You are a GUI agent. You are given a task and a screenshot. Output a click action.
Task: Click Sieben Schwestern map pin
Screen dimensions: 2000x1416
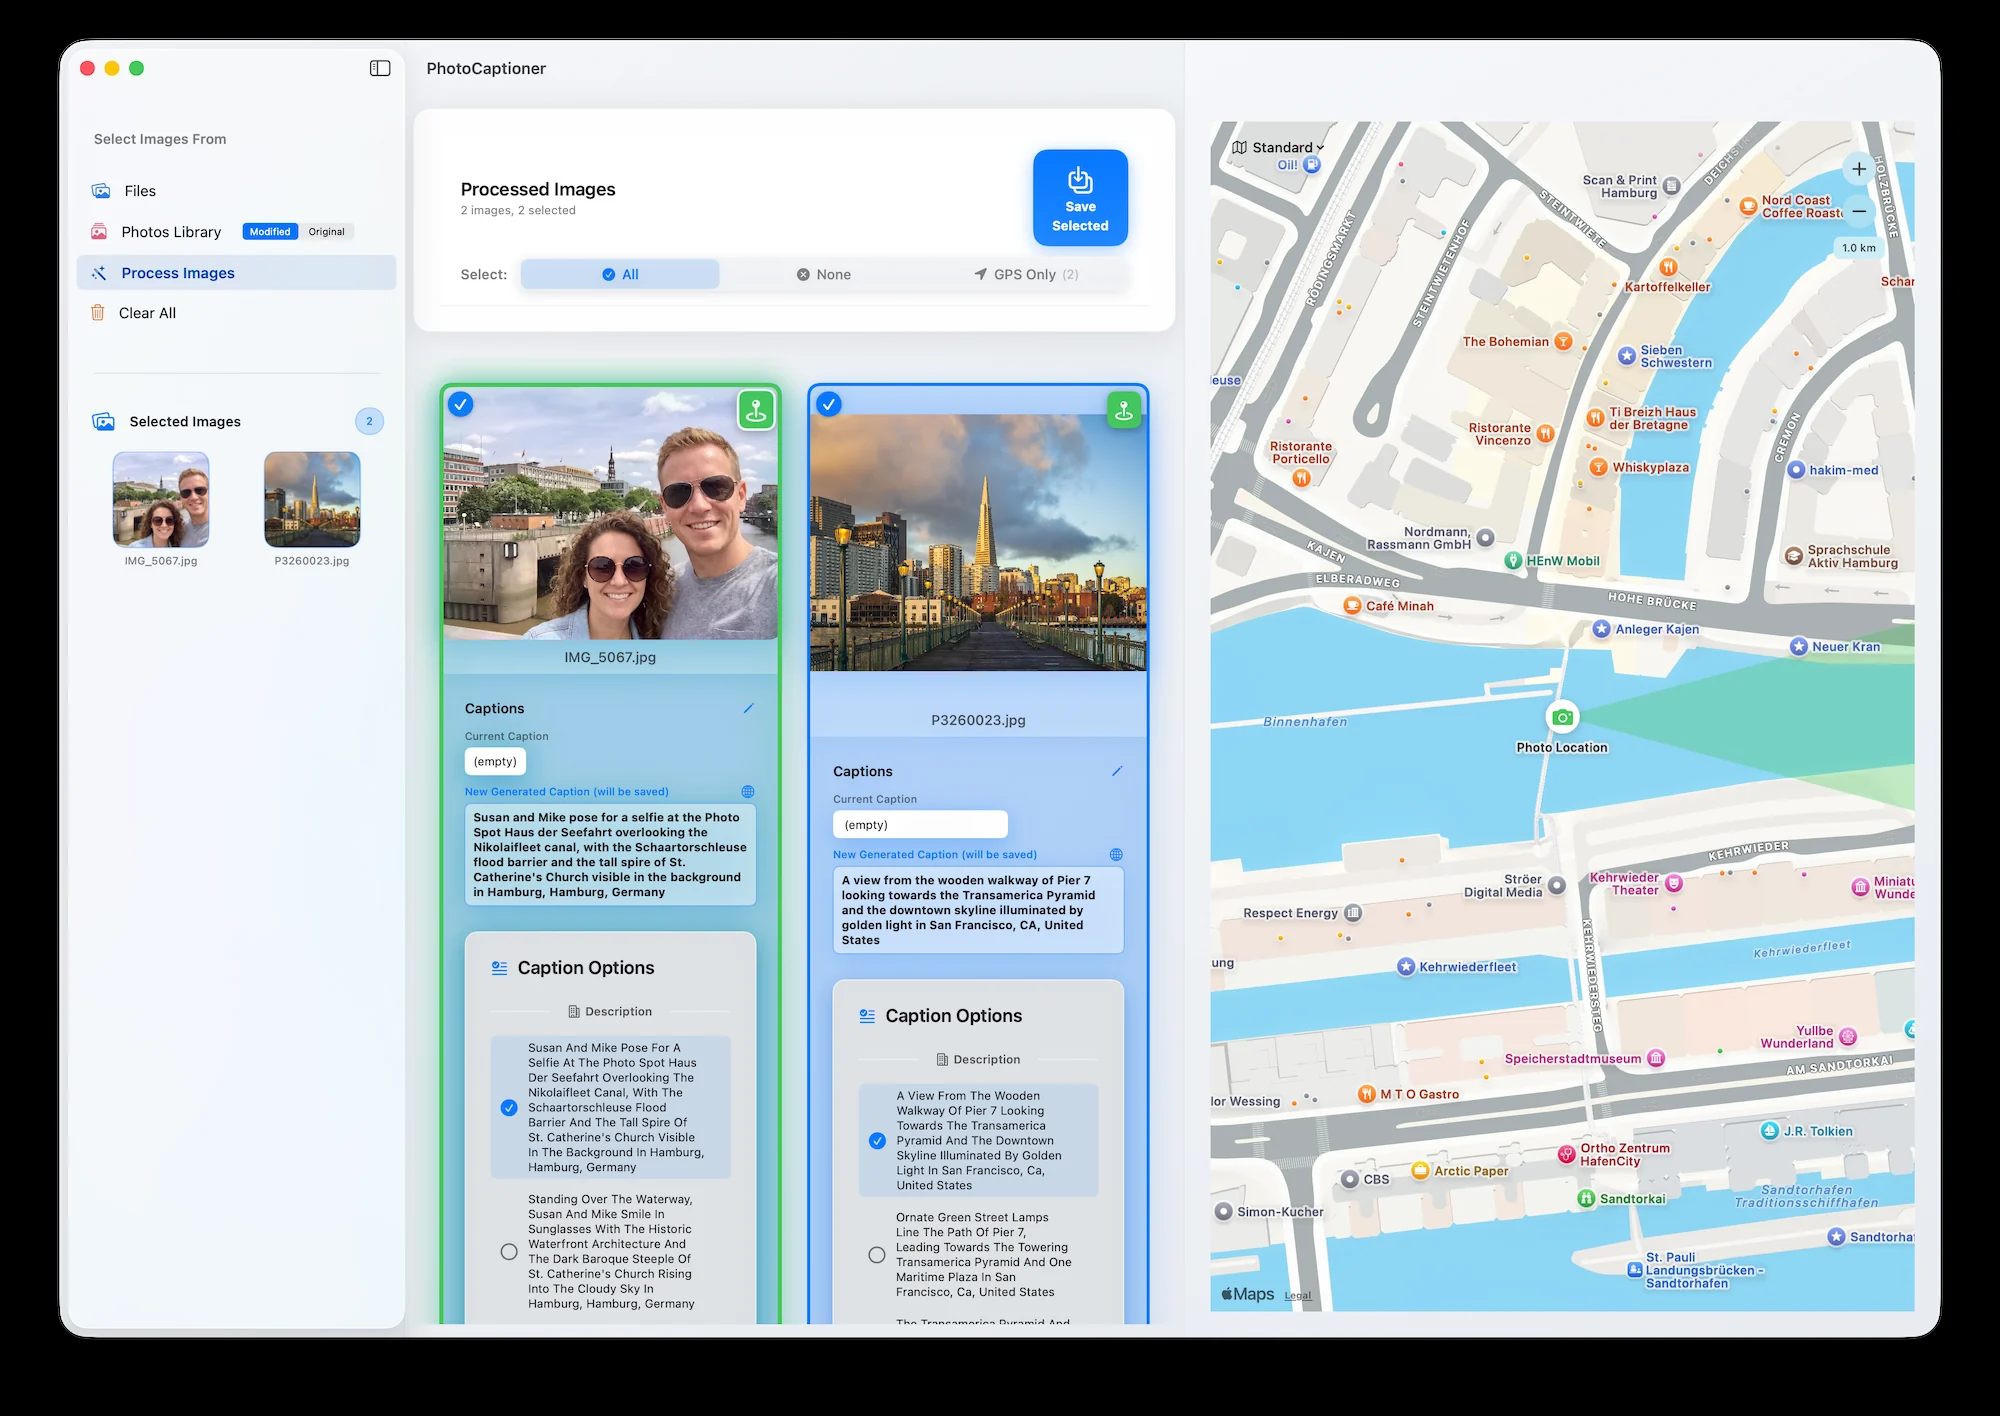[x=1627, y=356]
